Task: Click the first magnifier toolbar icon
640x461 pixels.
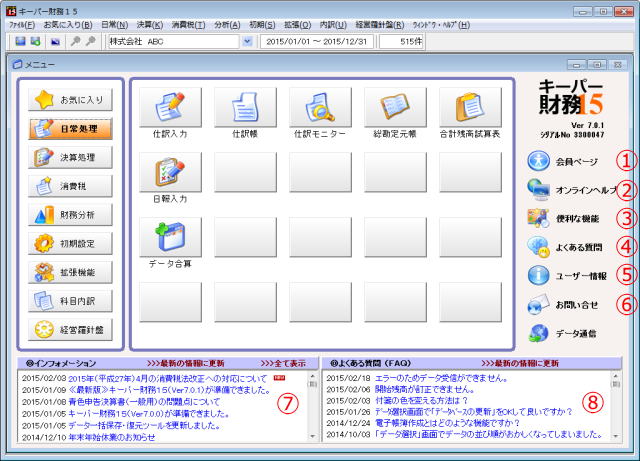Action: [x=76, y=41]
